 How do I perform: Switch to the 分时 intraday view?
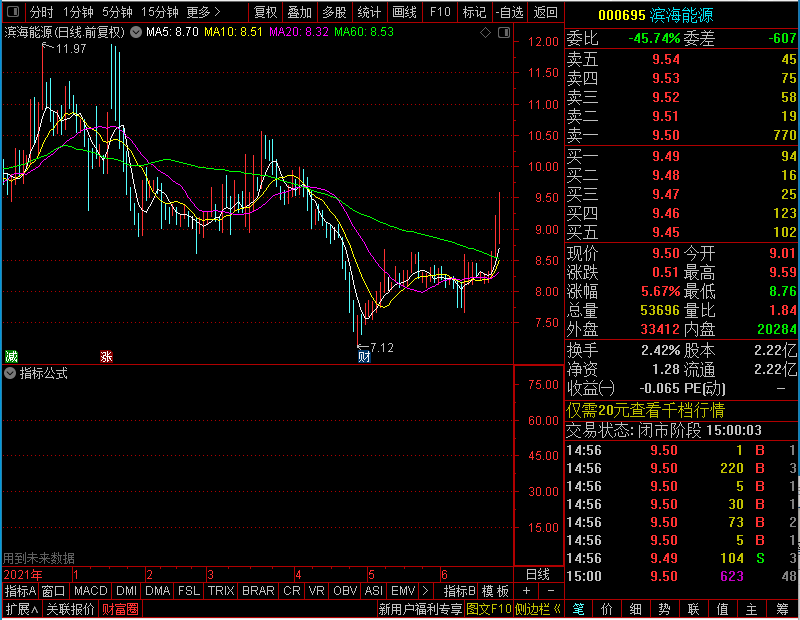click(x=41, y=12)
